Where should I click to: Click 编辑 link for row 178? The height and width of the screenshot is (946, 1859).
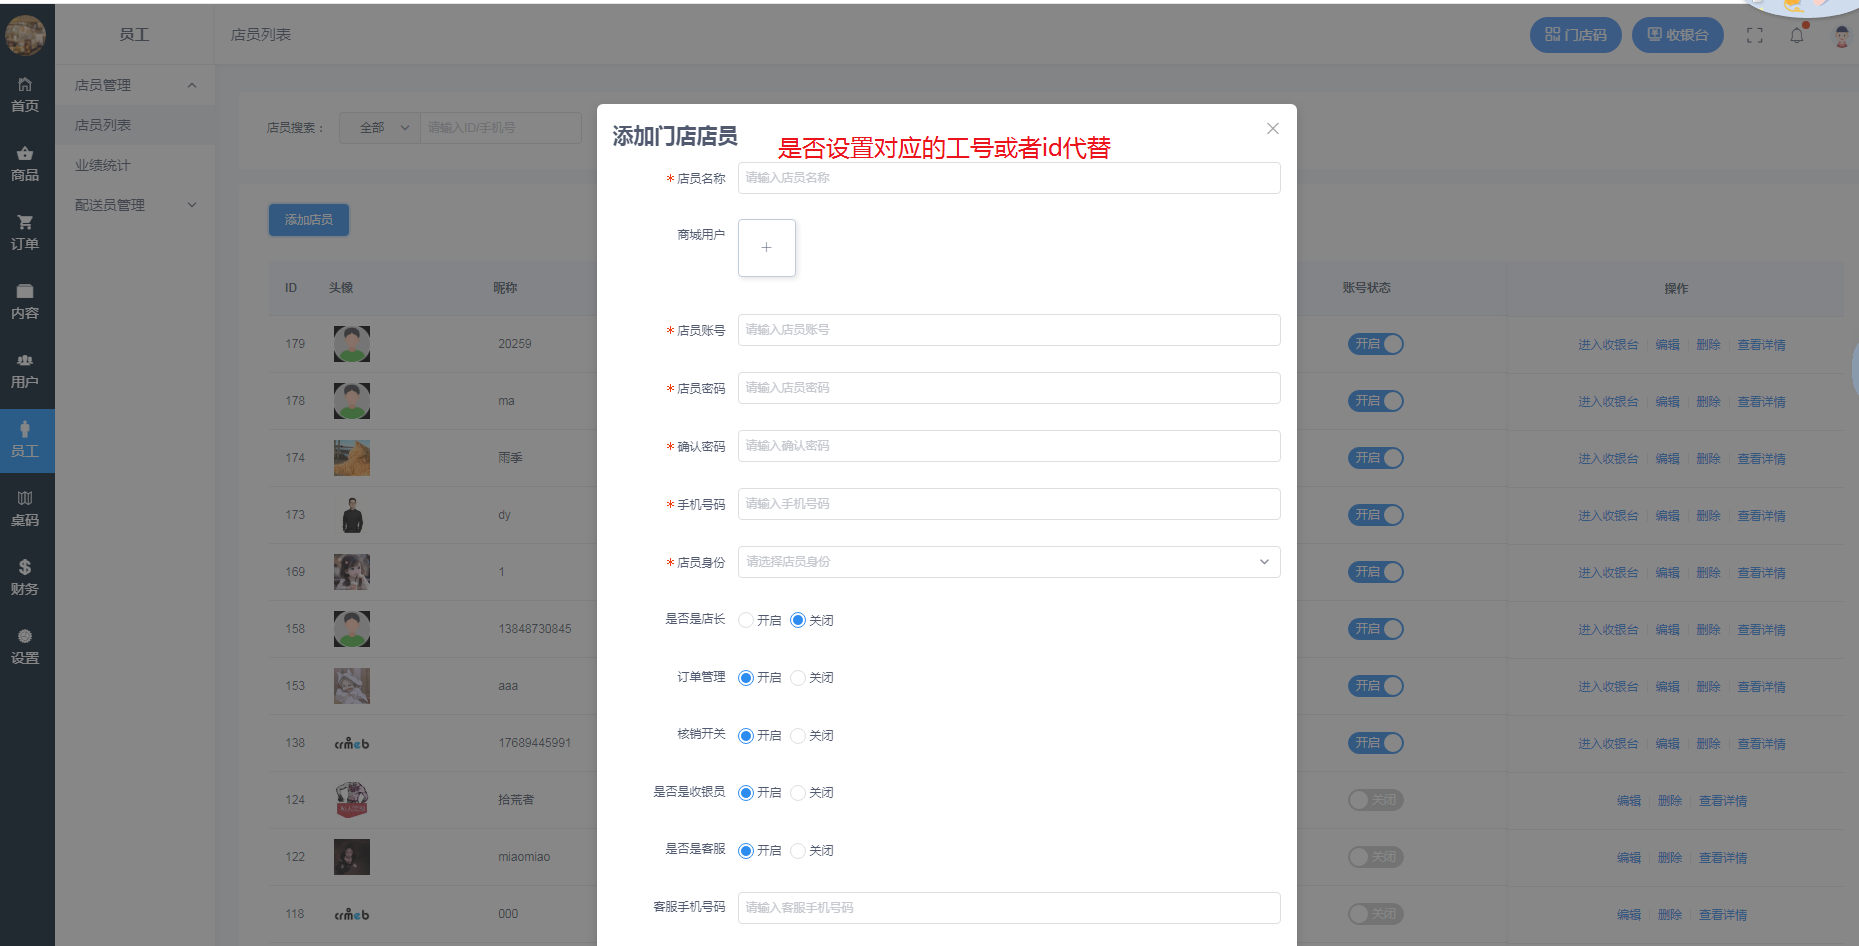[x=1667, y=402]
